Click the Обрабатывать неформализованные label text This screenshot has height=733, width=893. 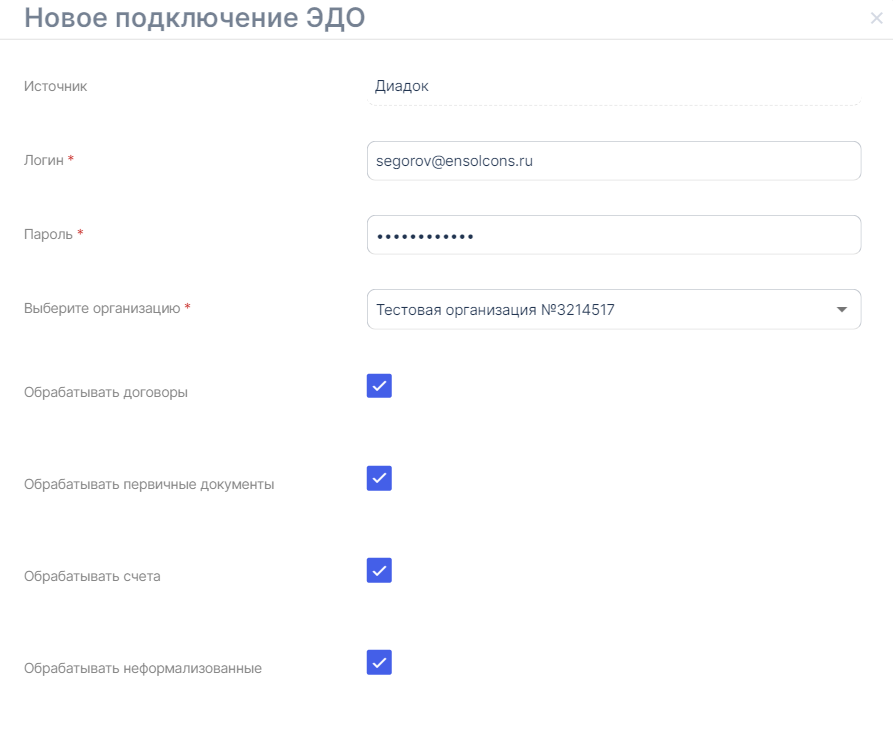(142, 668)
